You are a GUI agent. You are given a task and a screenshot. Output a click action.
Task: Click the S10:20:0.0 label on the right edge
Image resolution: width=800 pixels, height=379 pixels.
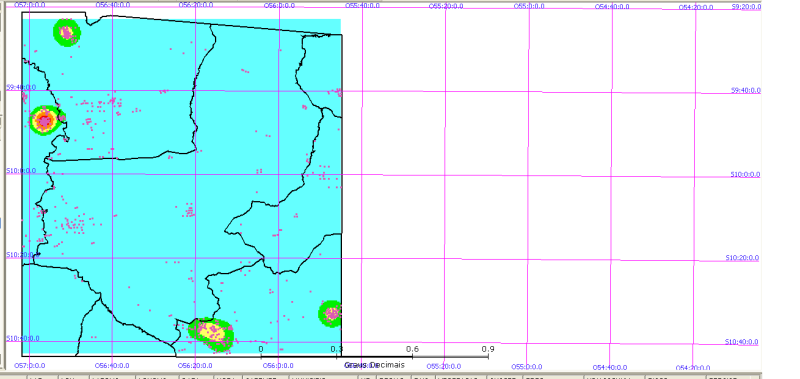coord(742,258)
